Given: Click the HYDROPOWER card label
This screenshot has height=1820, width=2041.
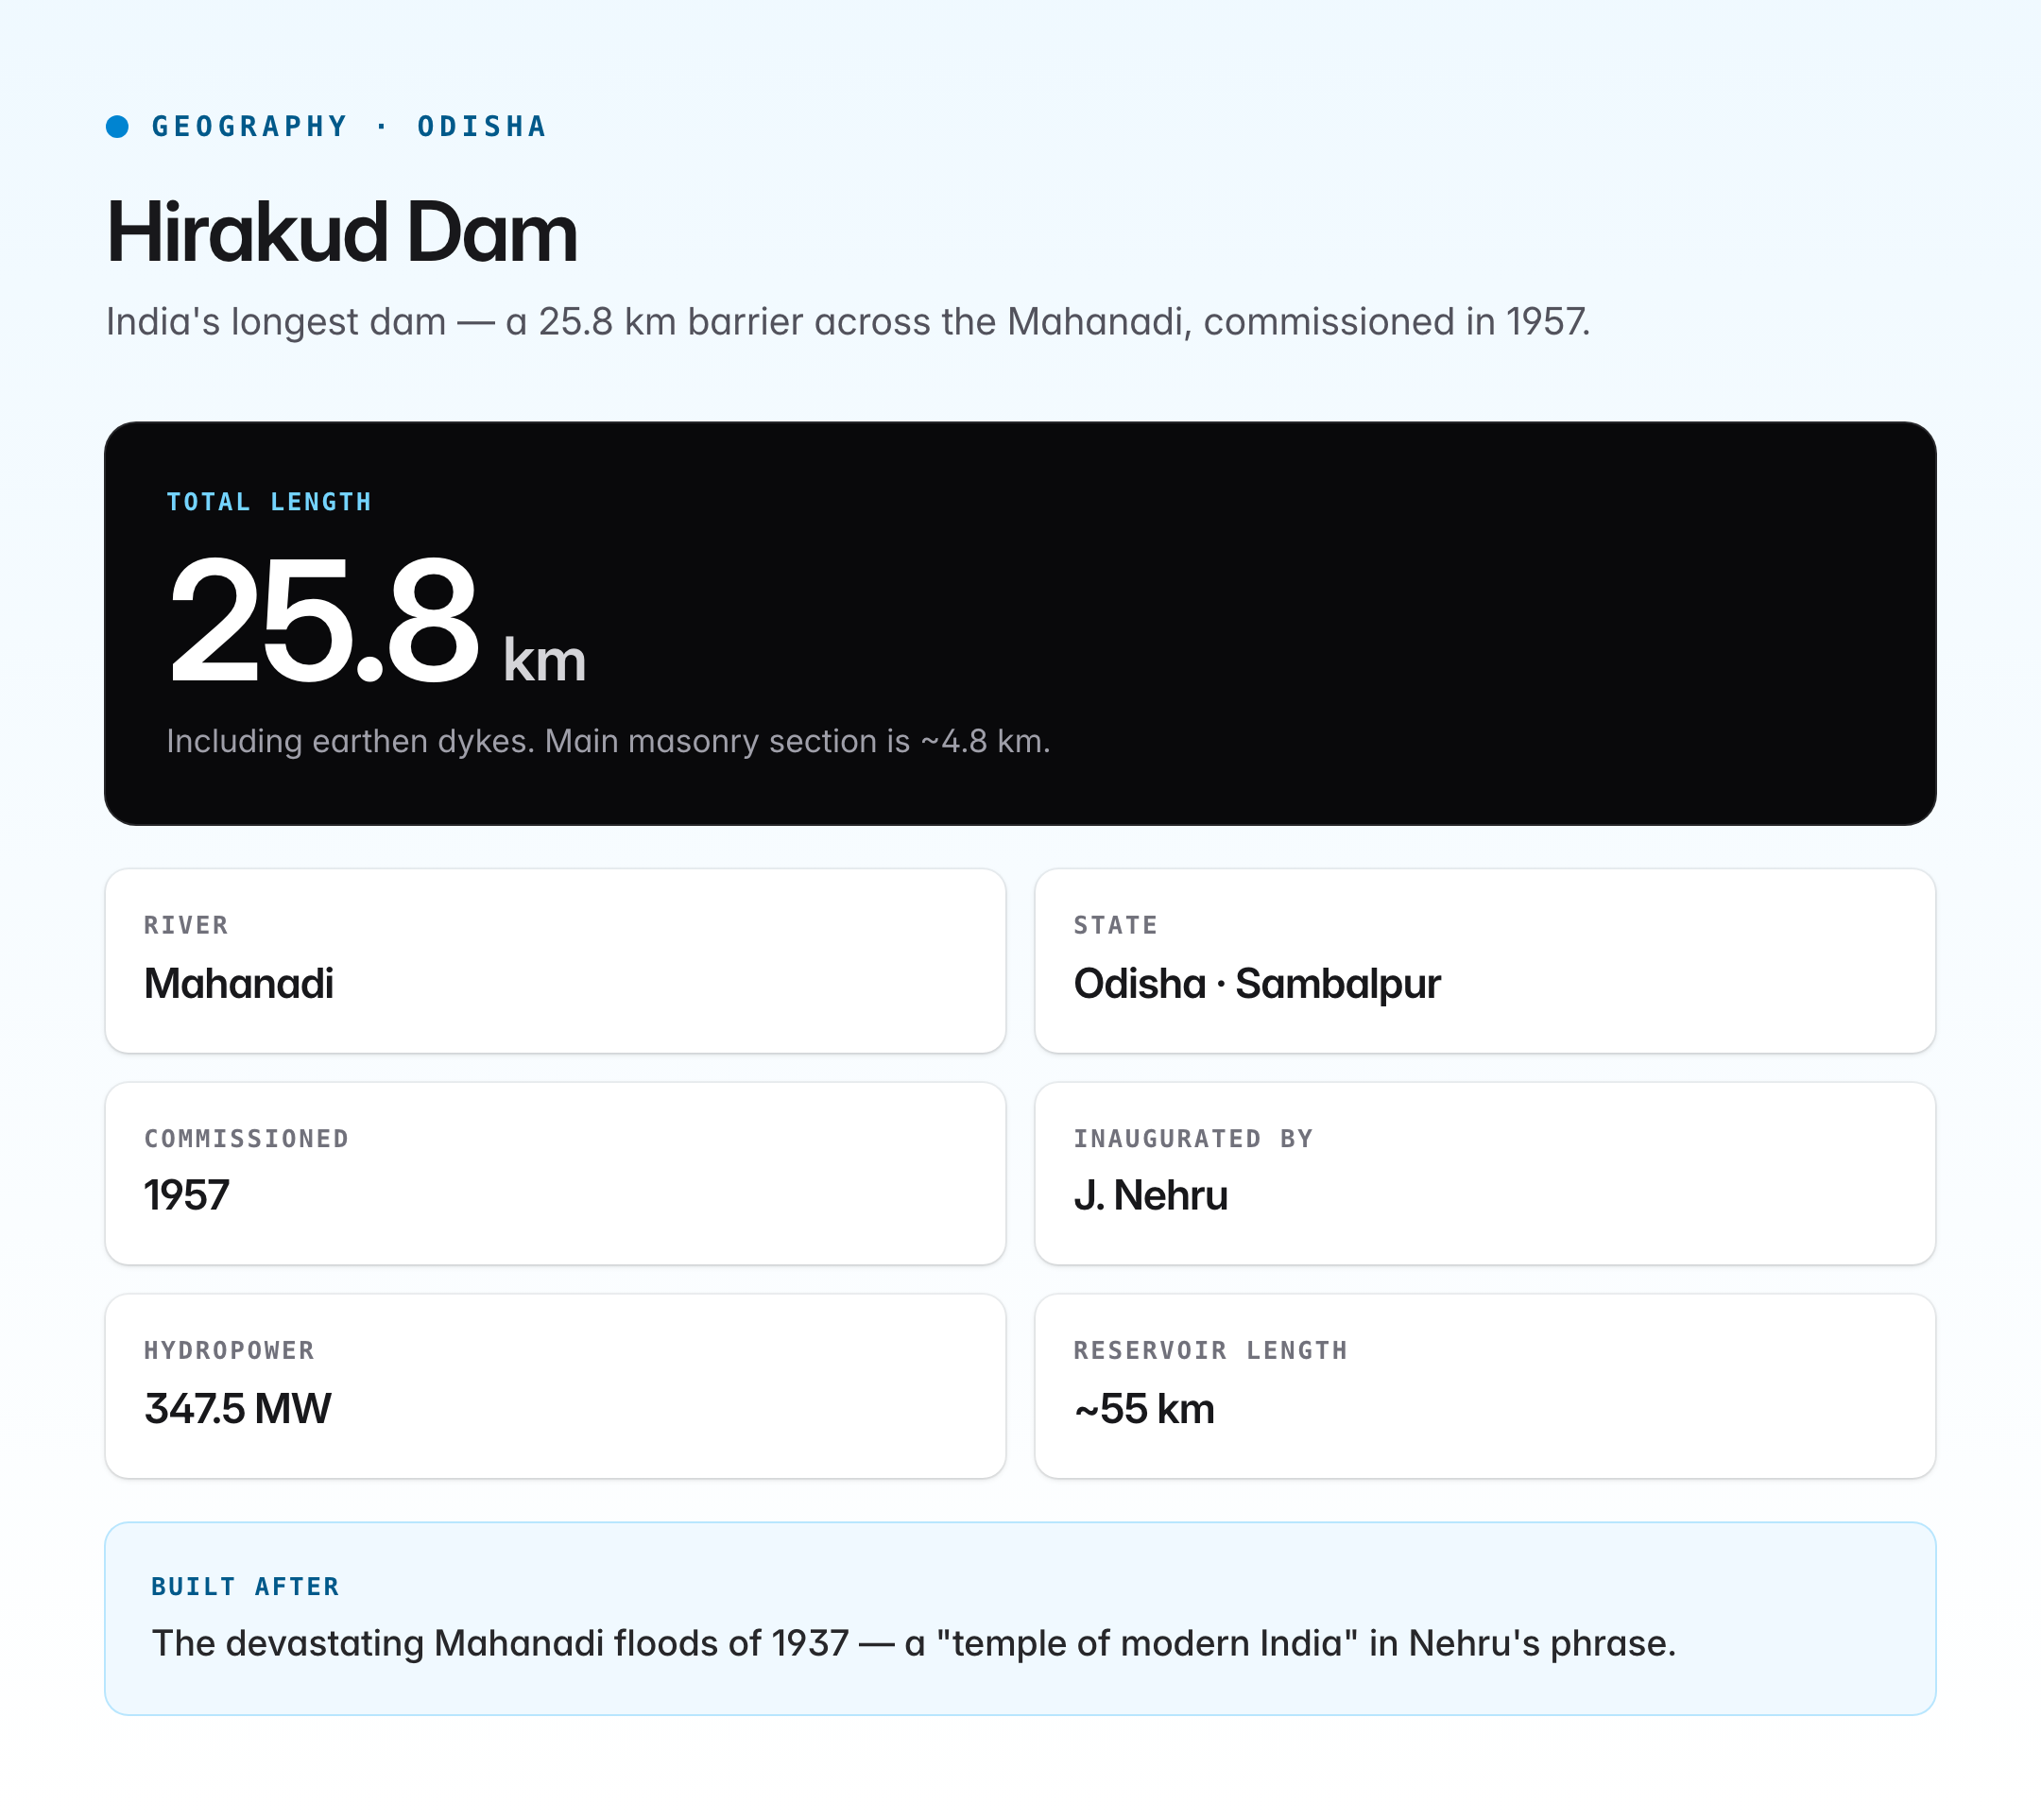Looking at the screenshot, I should click(x=229, y=1350).
